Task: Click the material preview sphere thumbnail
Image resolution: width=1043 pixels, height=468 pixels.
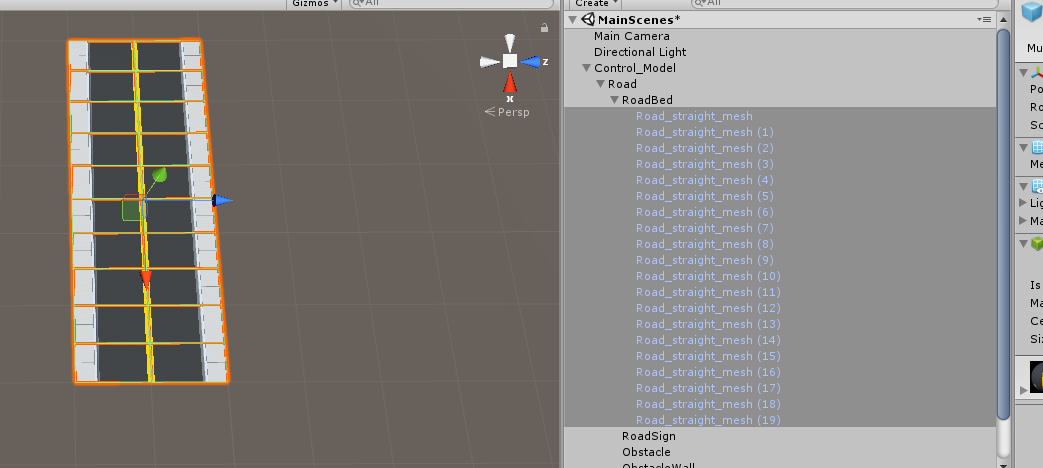Action: point(1036,376)
